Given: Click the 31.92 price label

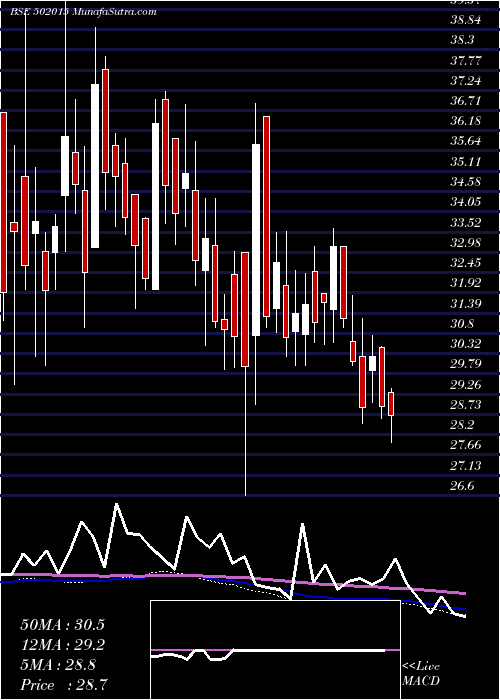Looking at the screenshot, I should click(466, 283).
